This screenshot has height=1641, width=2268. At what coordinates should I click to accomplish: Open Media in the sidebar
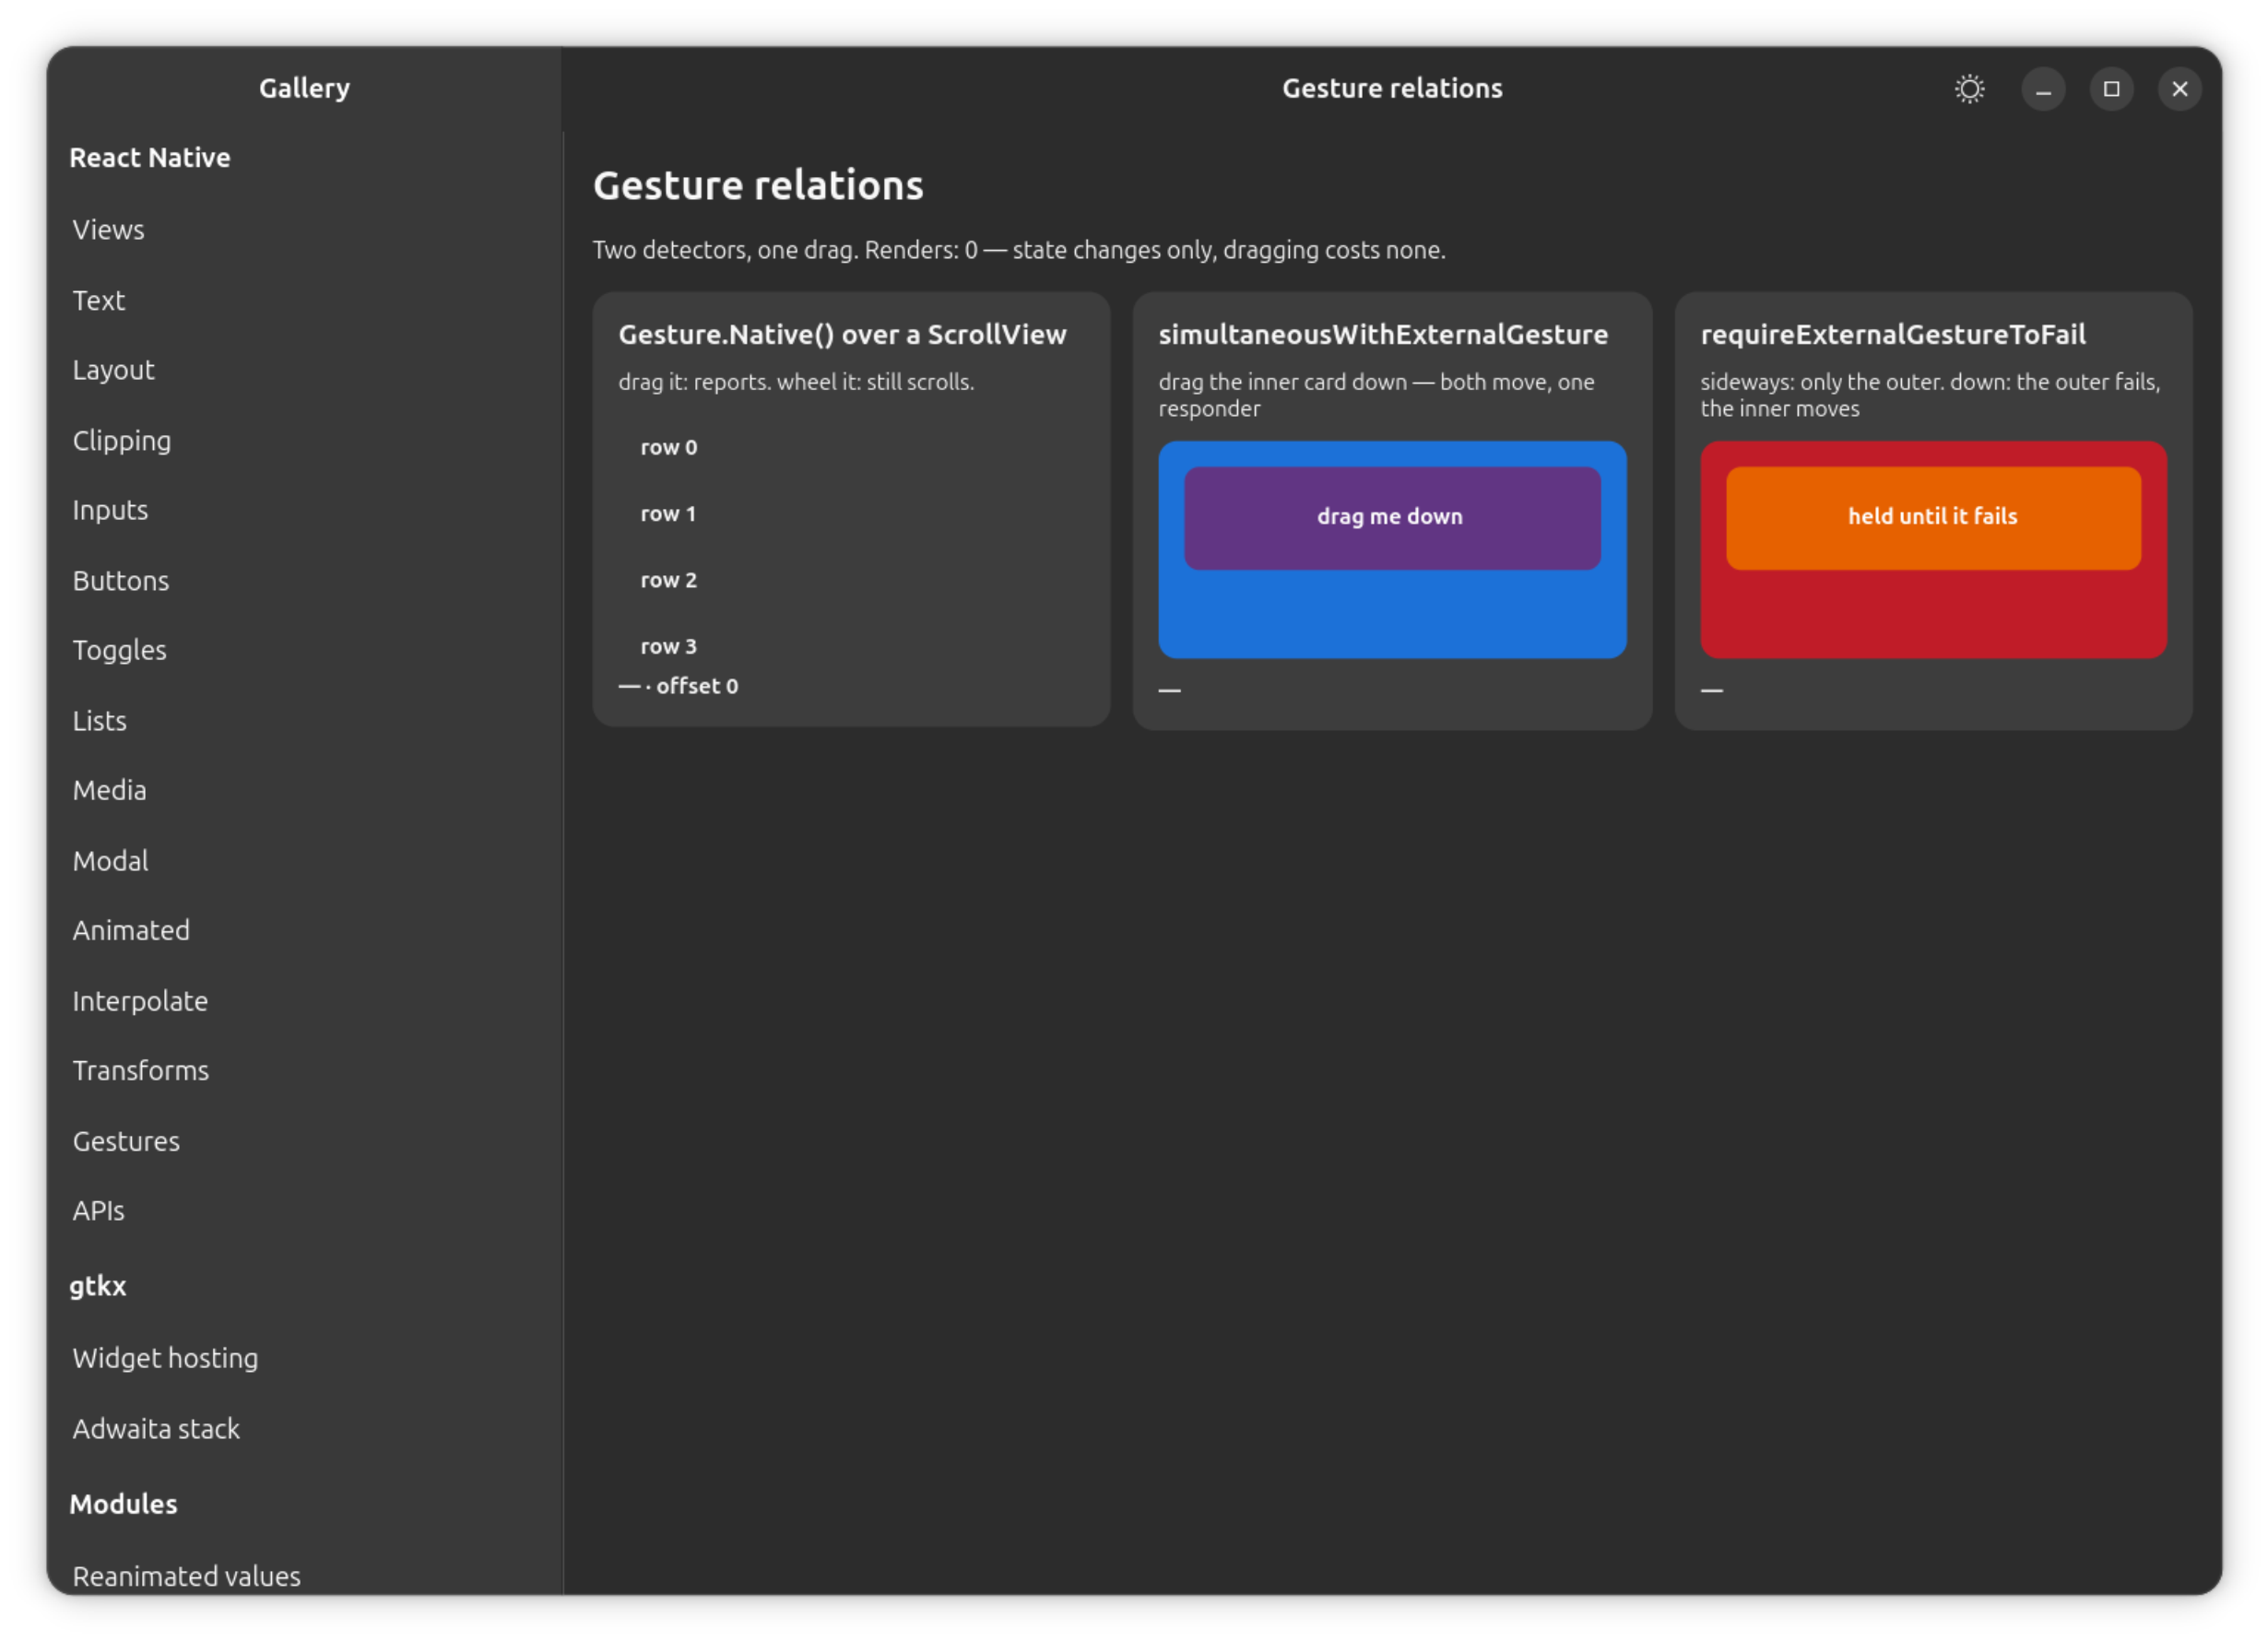pyautogui.click(x=304, y=790)
